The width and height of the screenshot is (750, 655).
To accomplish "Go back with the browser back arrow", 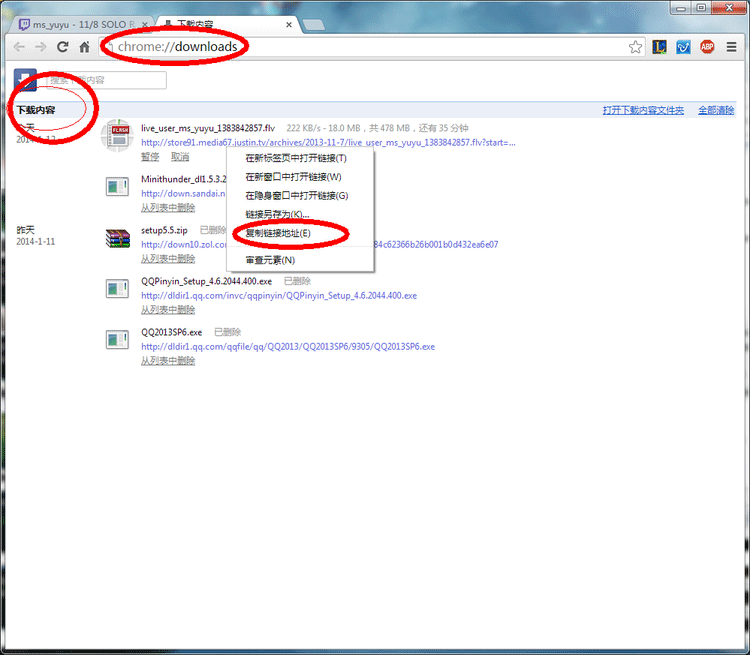I will tap(19, 47).
